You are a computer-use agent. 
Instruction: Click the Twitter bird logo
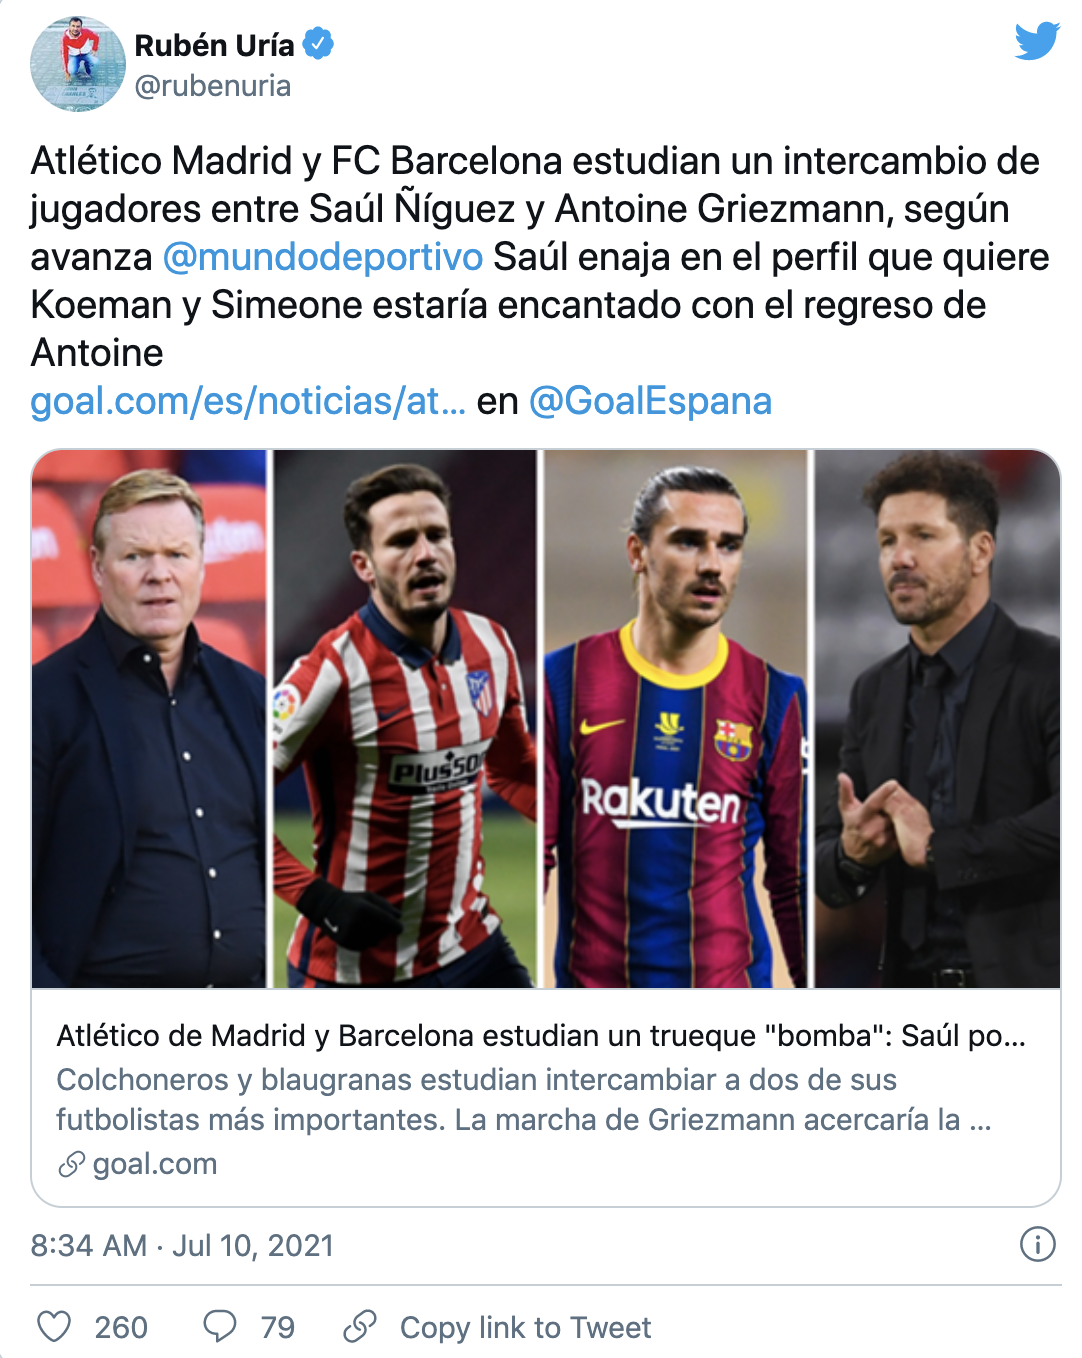[1037, 41]
